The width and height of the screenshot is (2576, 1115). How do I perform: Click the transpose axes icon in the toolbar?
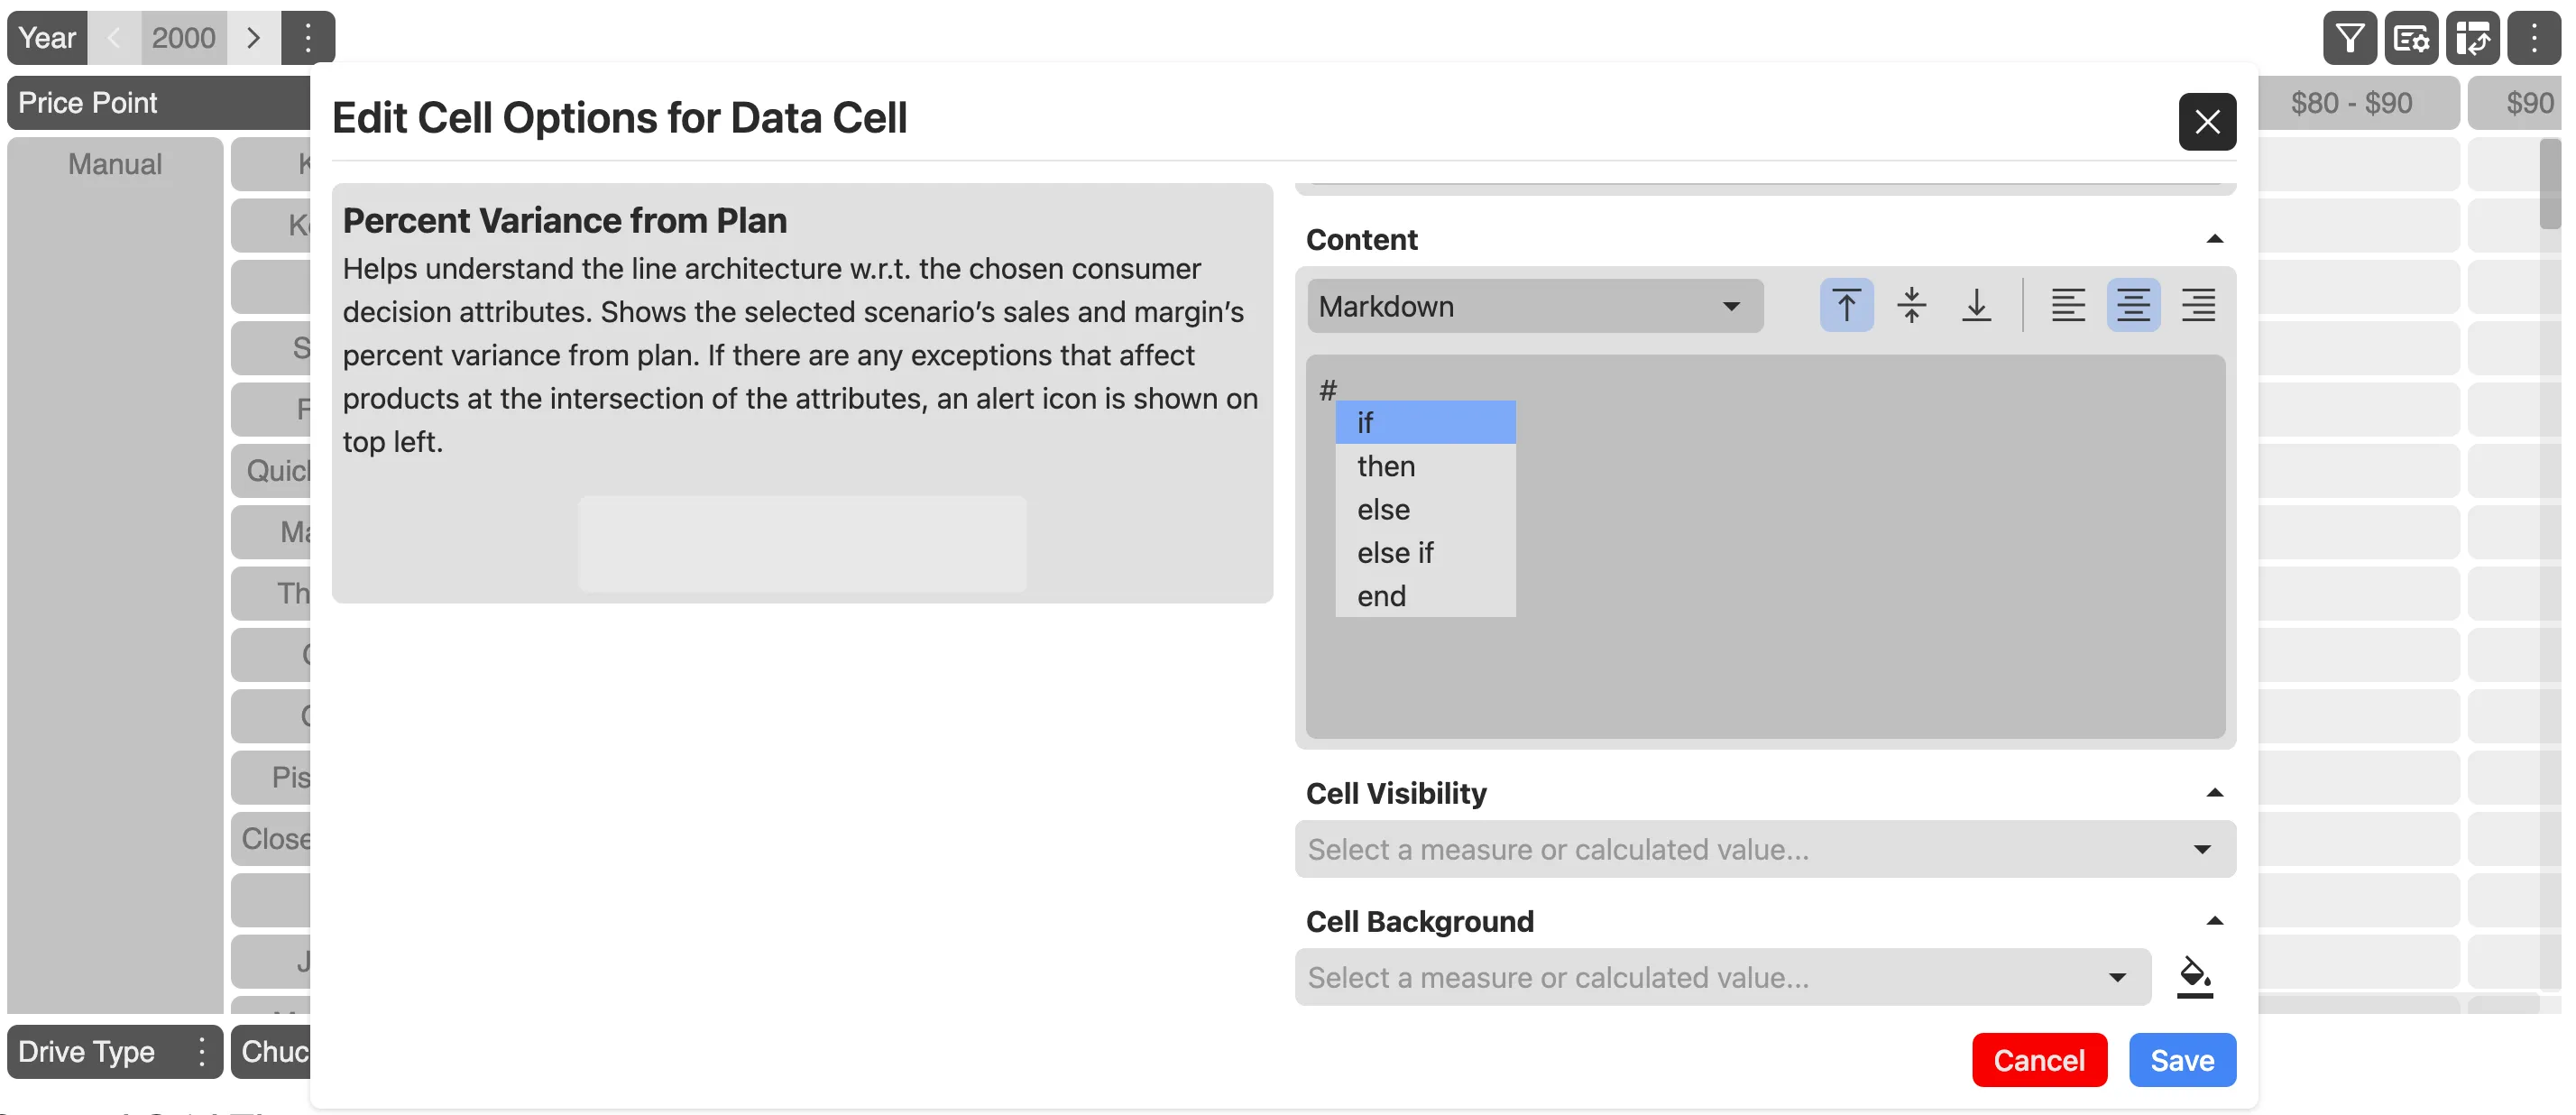pos(2473,38)
